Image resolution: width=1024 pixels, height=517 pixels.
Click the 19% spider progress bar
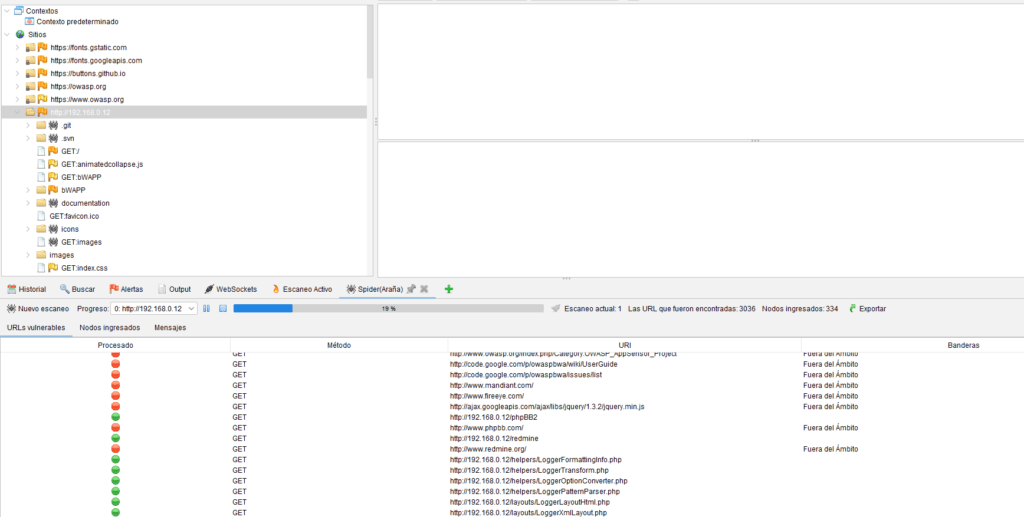tap(388, 309)
